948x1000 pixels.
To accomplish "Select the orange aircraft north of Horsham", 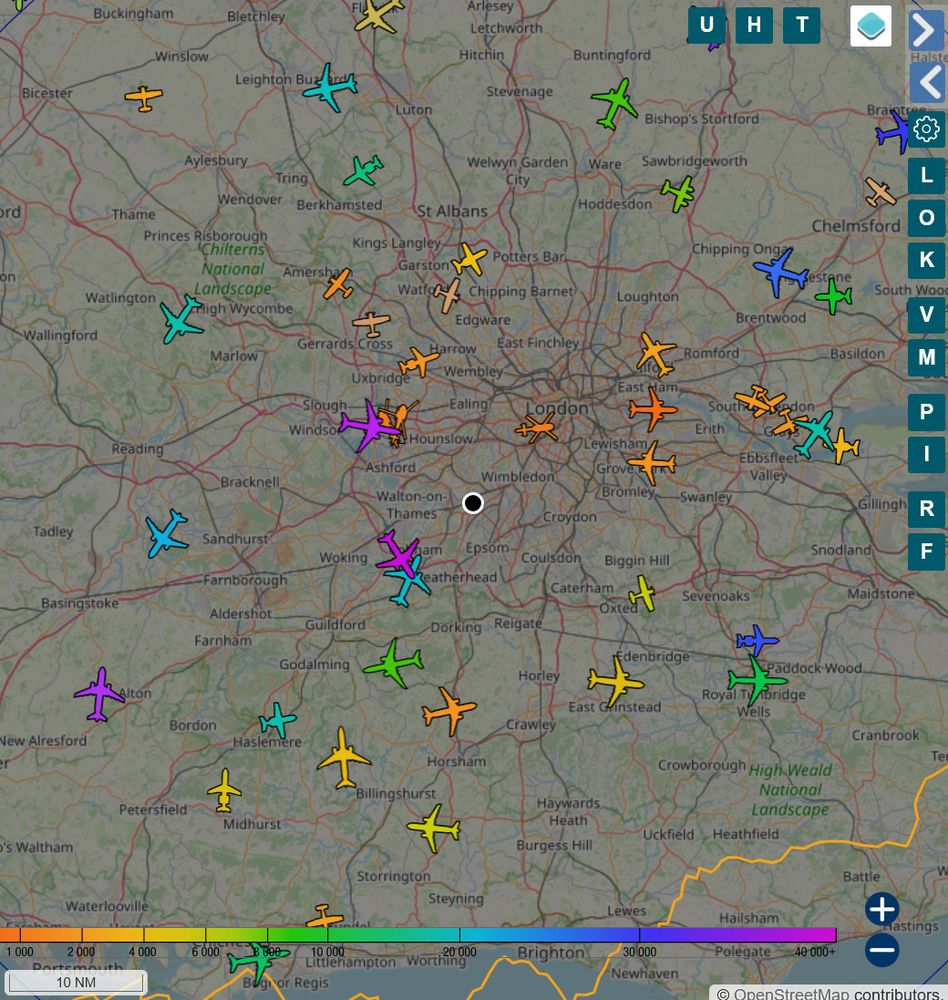I will (x=449, y=710).
